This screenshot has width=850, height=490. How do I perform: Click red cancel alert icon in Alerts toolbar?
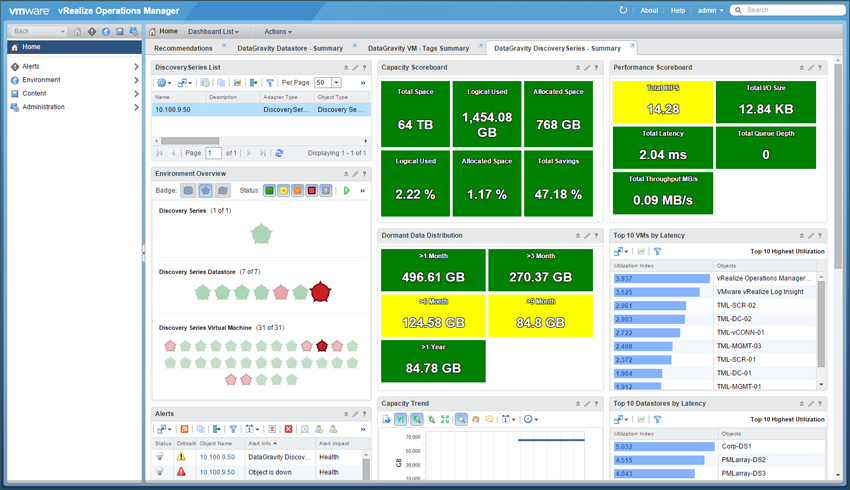click(x=288, y=429)
